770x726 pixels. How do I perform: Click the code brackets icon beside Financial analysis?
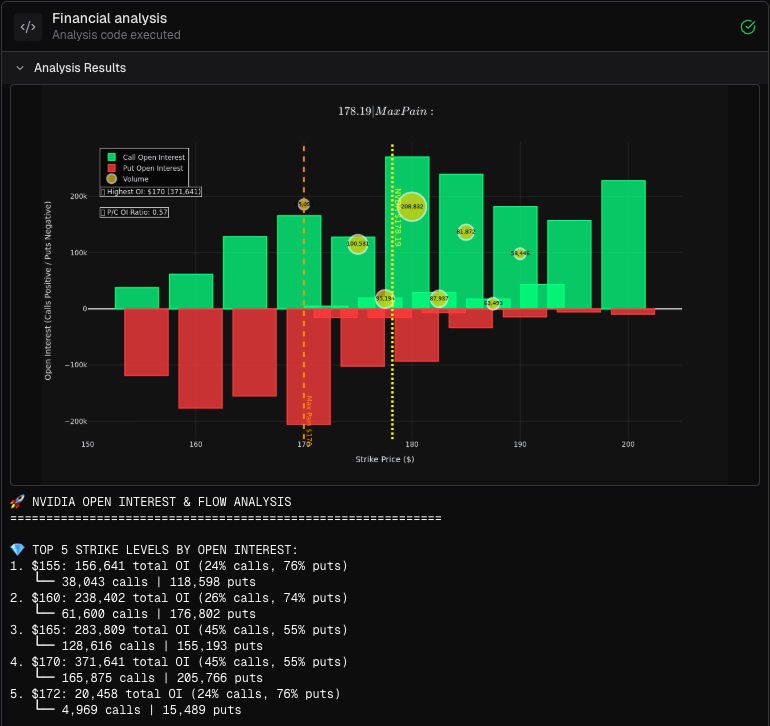(28, 27)
